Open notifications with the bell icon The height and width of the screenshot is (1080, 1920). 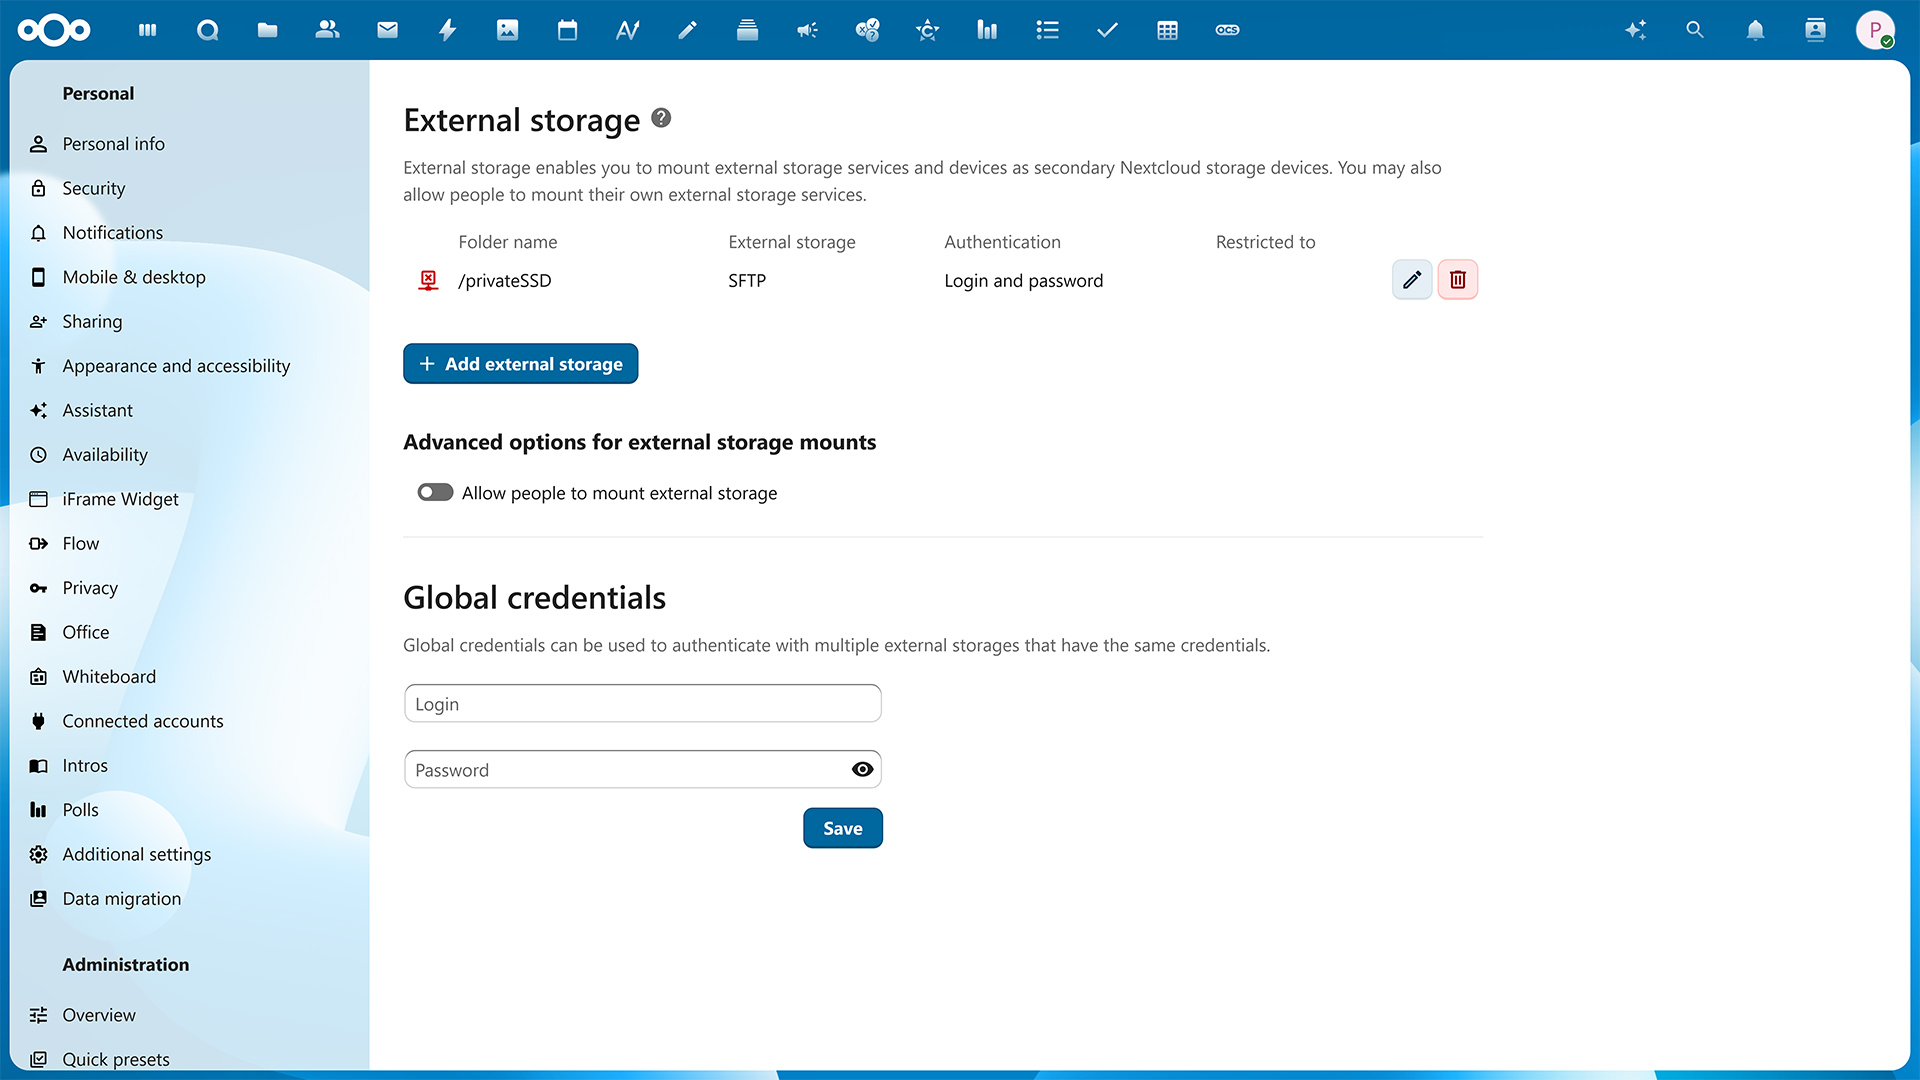pyautogui.click(x=1755, y=30)
